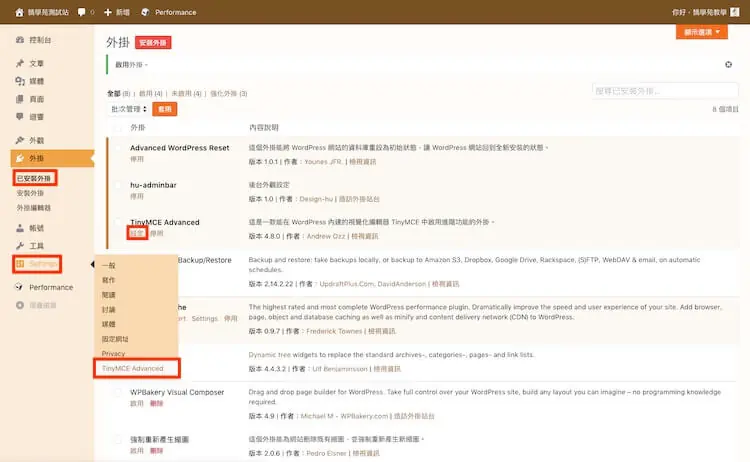Open the 頁面 pages icon in sidebar
750x462 pixels.
click(20, 99)
